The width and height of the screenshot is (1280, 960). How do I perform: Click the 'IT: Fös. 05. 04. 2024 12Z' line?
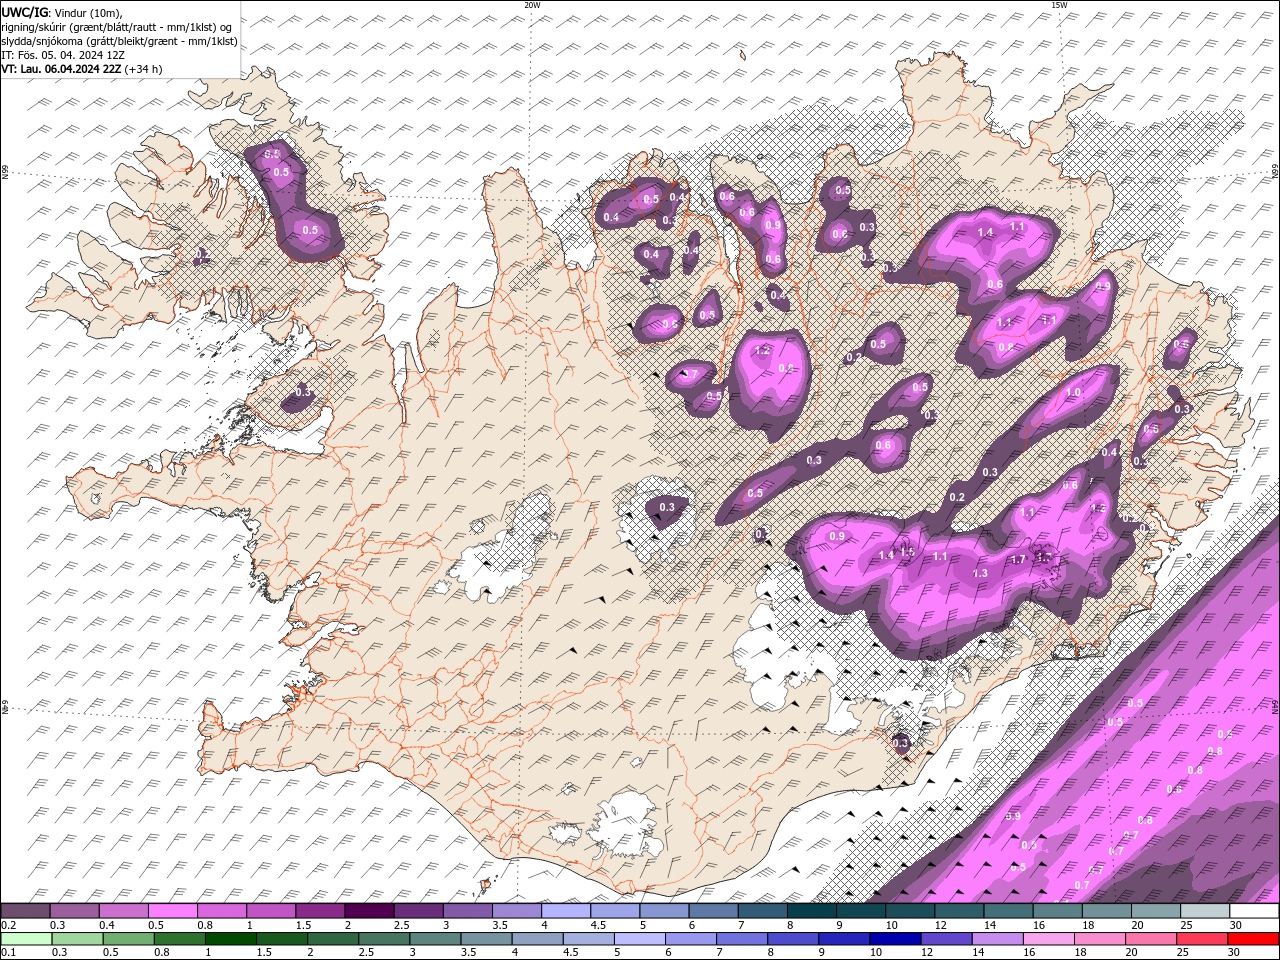point(63,55)
